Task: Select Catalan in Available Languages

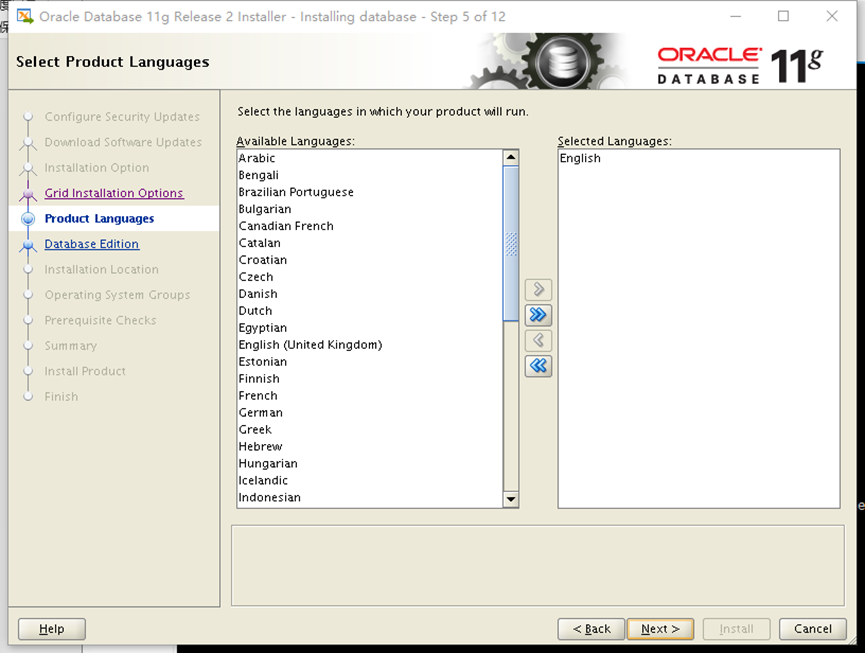Action: (x=370, y=243)
